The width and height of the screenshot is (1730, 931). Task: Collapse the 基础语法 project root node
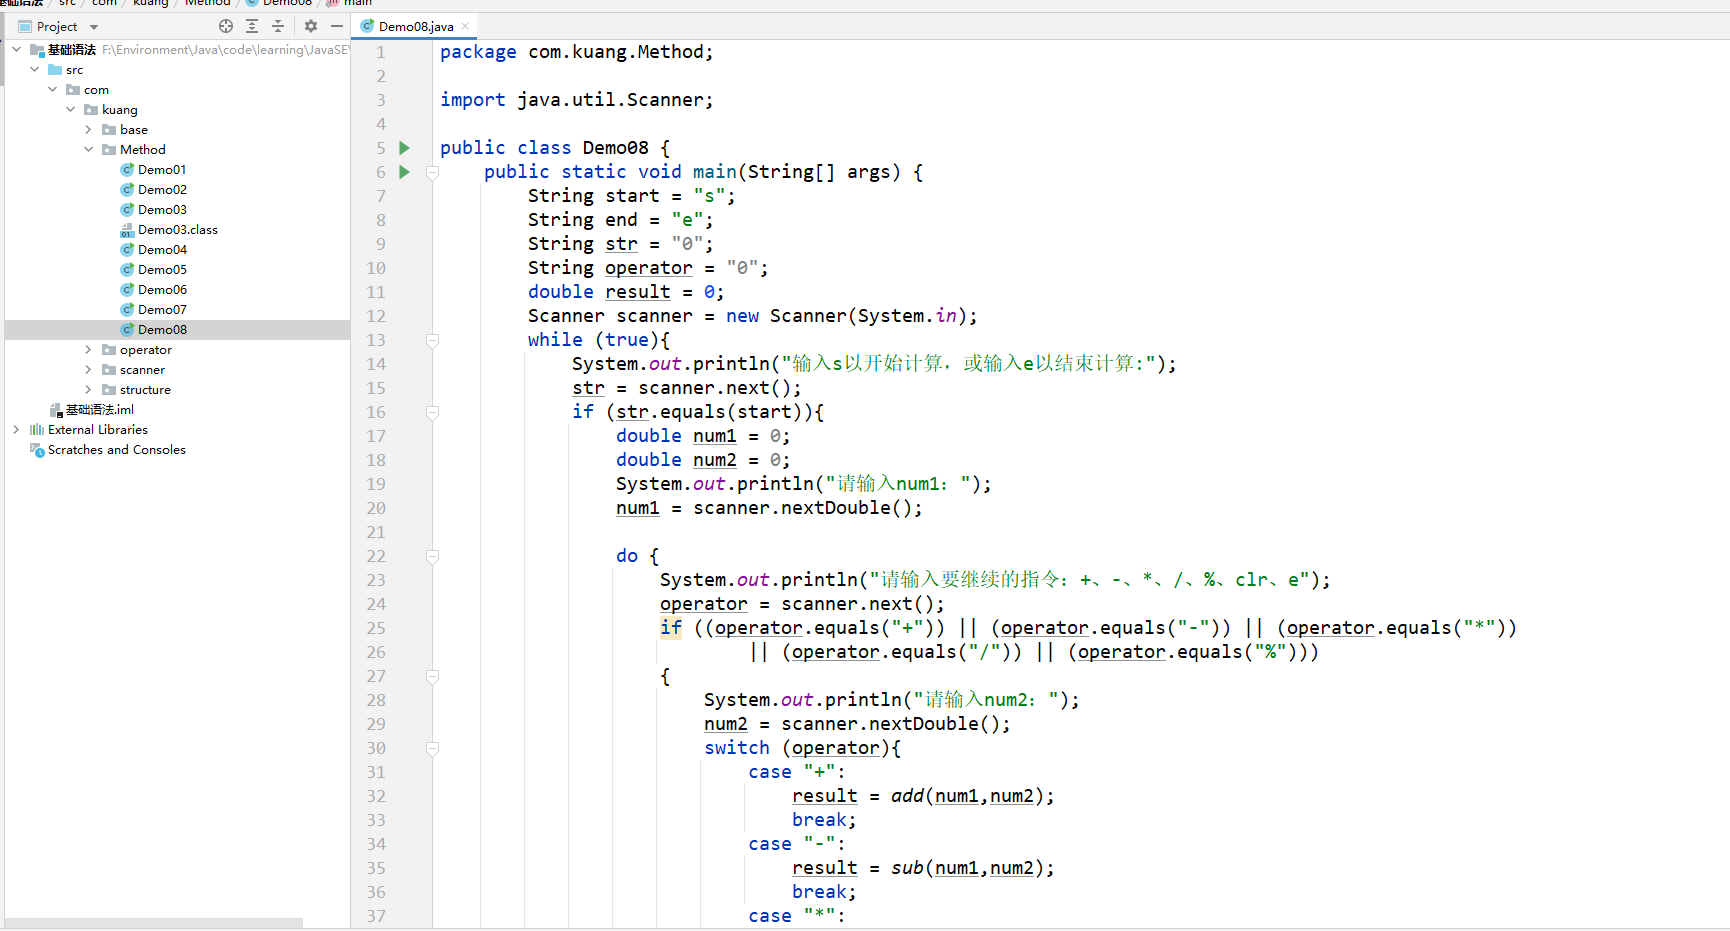click(17, 50)
